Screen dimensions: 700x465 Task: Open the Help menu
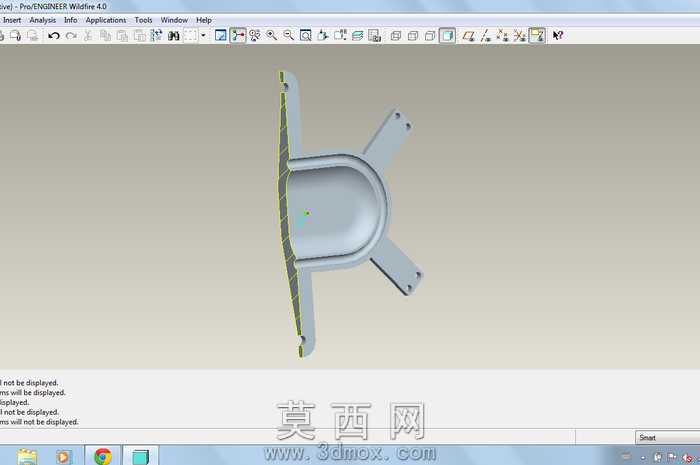point(204,20)
